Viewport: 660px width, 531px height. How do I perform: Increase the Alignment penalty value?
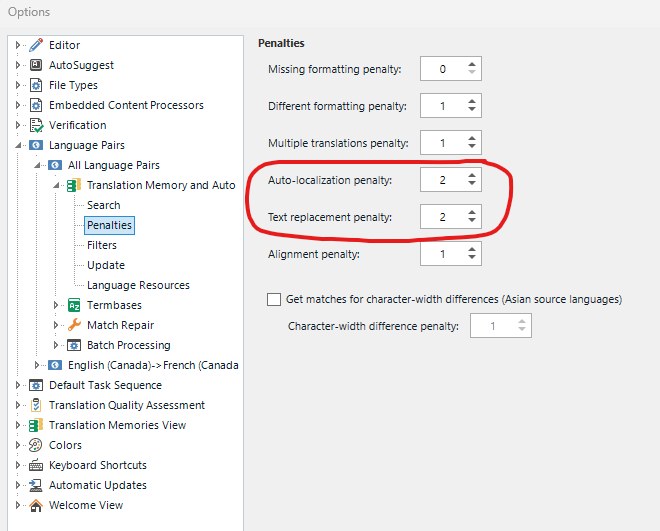(472, 250)
